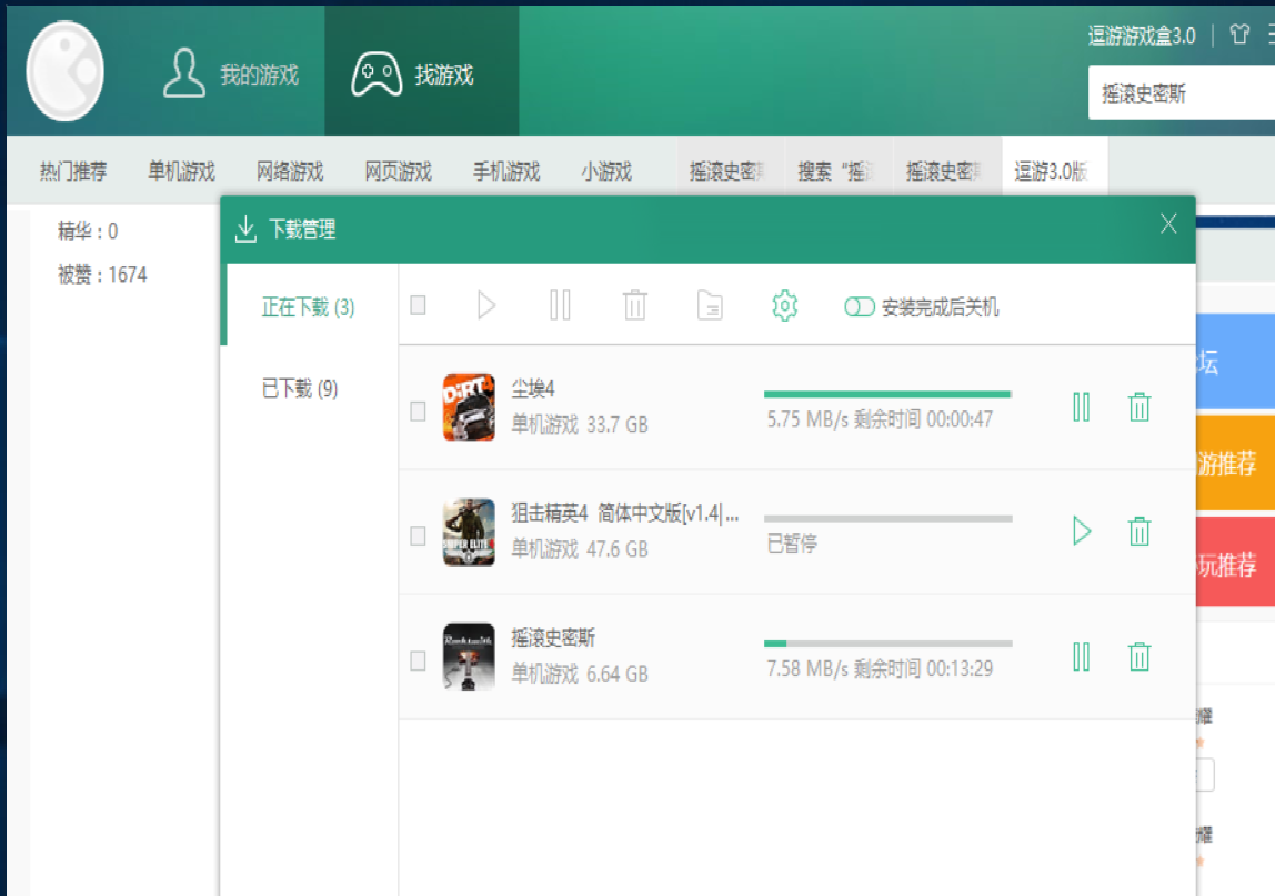Screen dimensions: 1275x896
Task: Click the 被赞：1674 text
Action: pos(103,274)
